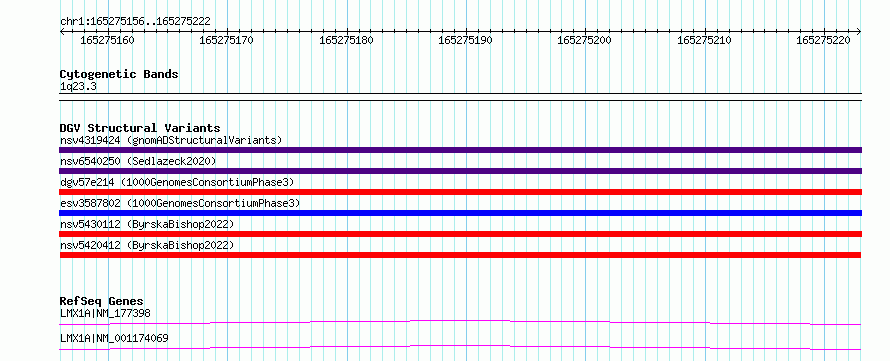Click the dgv57e214 variant label

pos(177,182)
